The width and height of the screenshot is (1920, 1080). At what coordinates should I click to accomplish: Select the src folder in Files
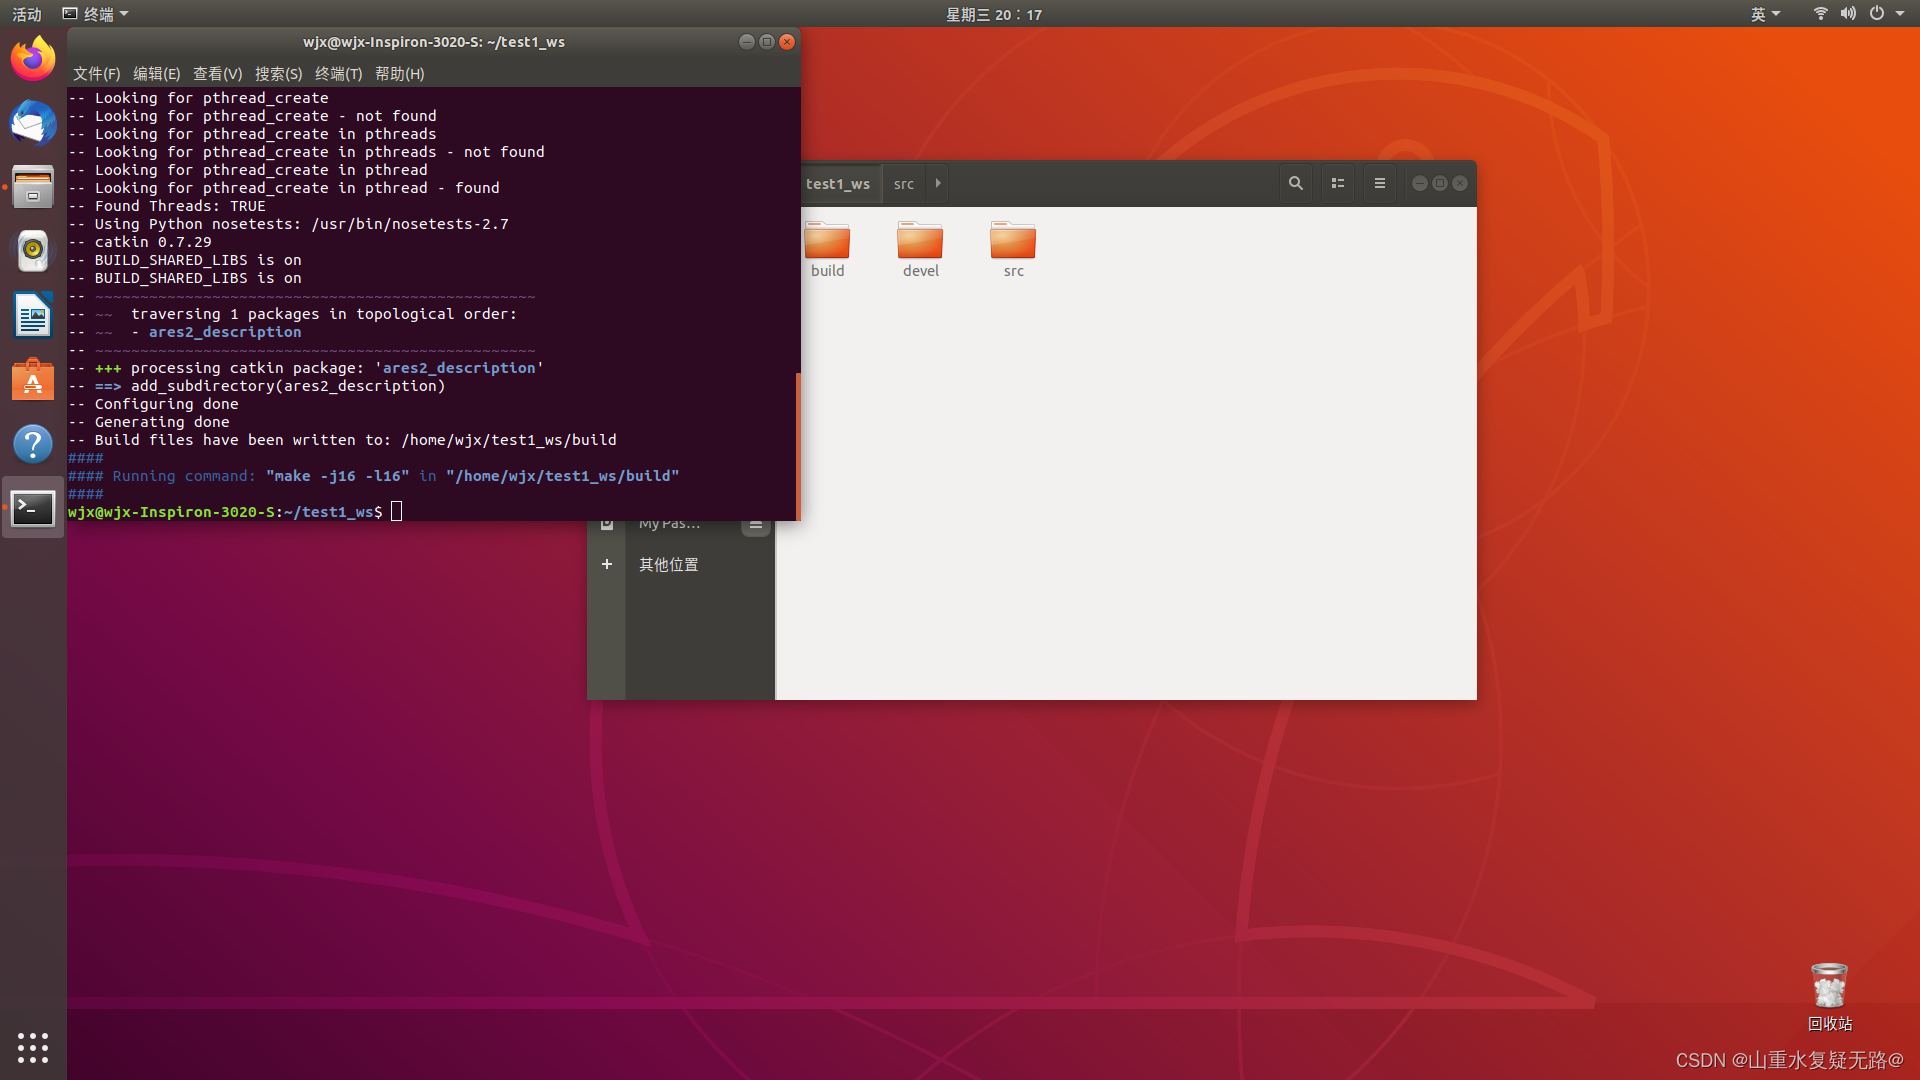pyautogui.click(x=1013, y=249)
